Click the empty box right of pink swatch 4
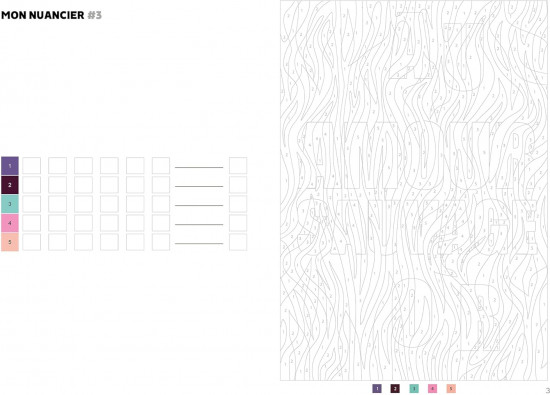Image resolution: width=550 pixels, height=395 pixels. (32, 223)
